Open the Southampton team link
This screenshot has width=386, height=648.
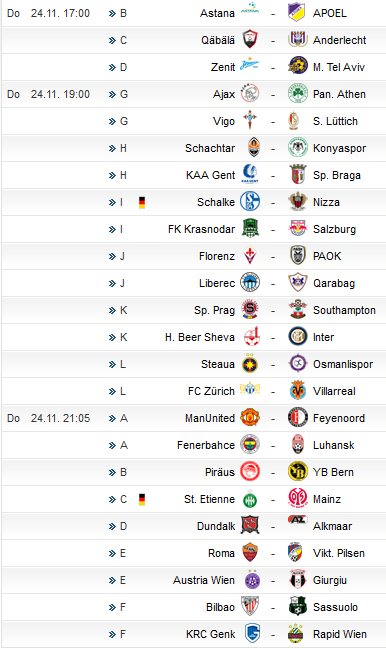pos(344,310)
